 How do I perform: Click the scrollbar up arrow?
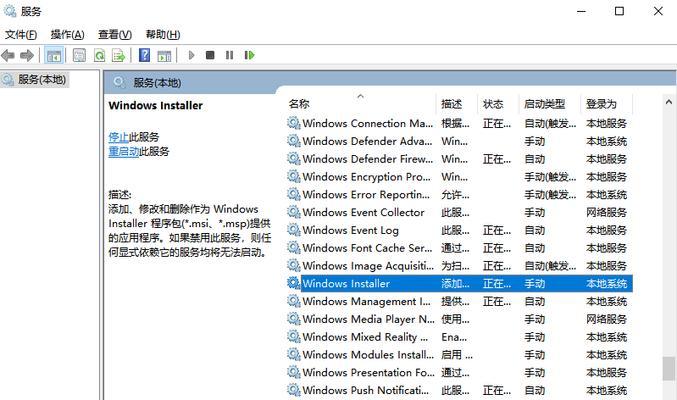pyautogui.click(x=668, y=102)
